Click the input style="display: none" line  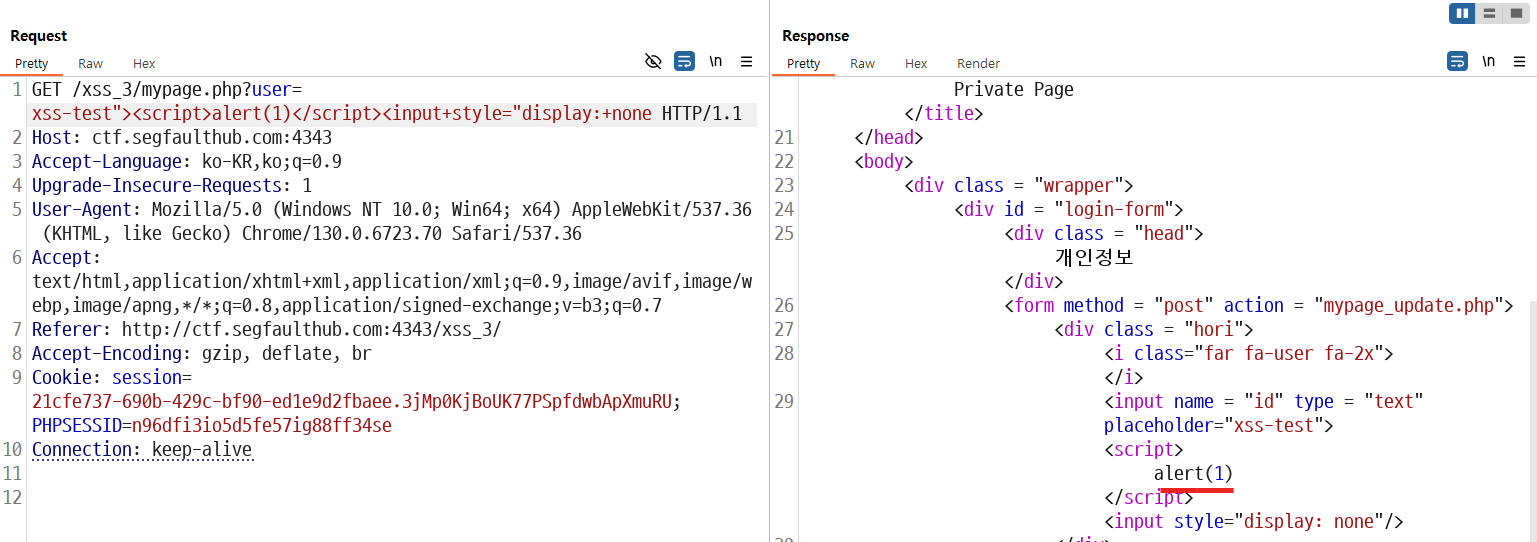[1254, 521]
